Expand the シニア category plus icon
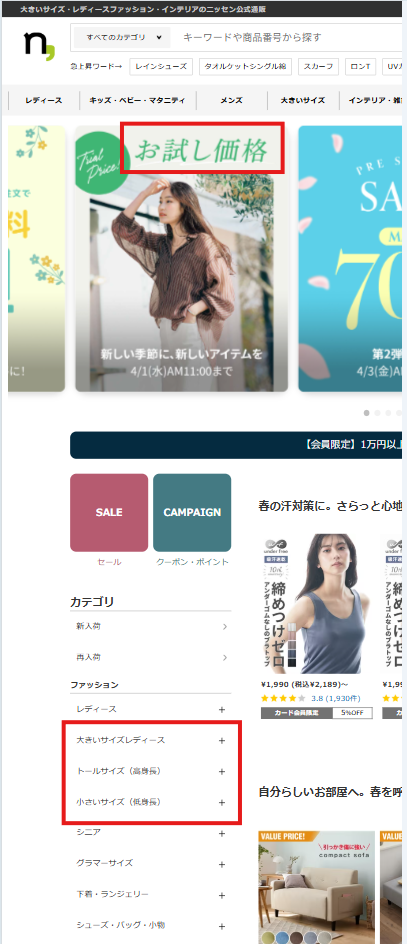Image resolution: width=407 pixels, height=944 pixels. [222, 834]
